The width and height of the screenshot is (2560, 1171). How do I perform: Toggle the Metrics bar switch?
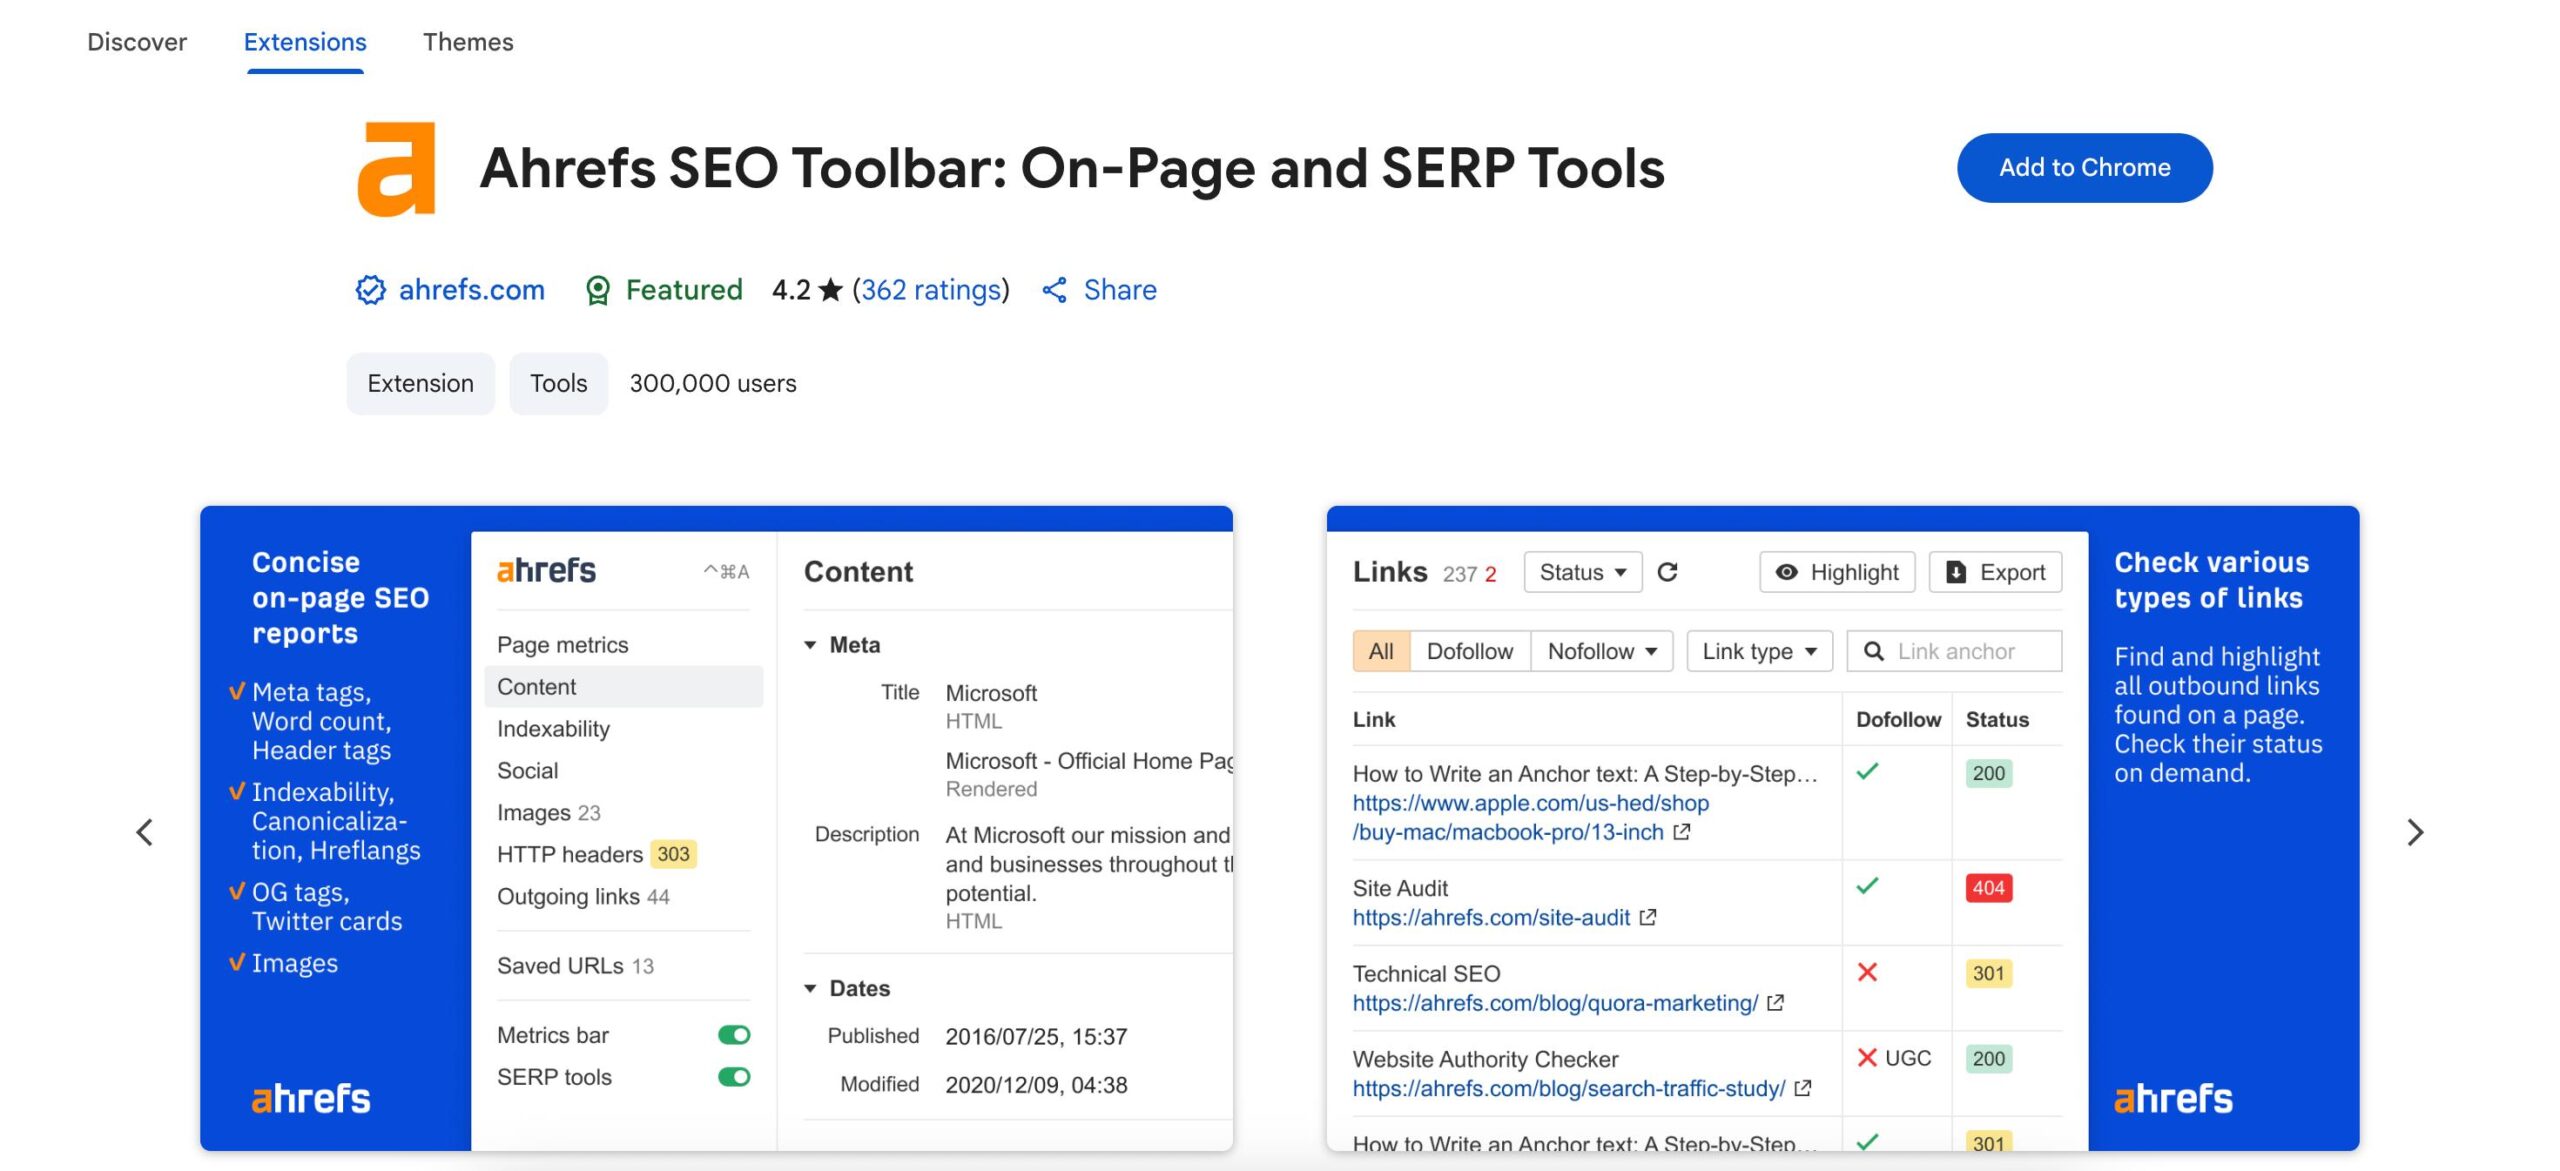click(734, 1035)
